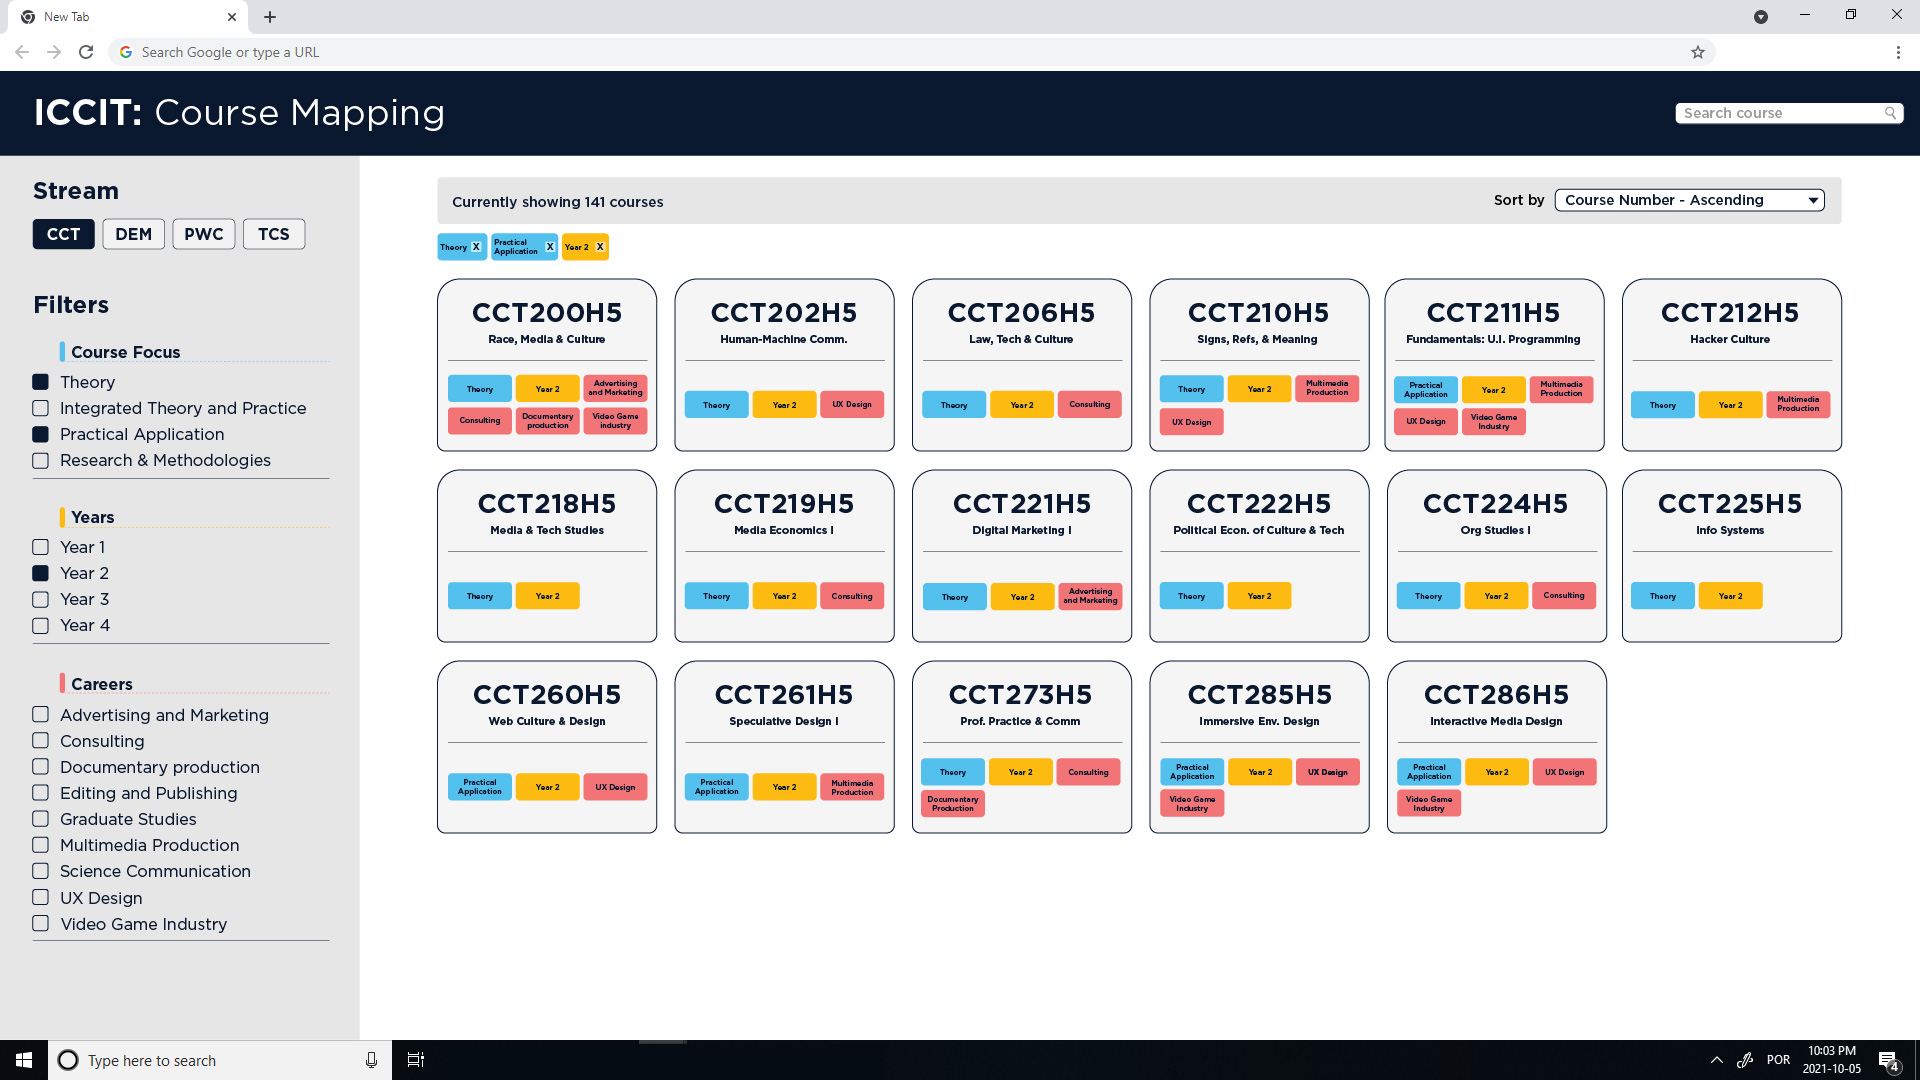Open a new browser tab

[x=270, y=17]
